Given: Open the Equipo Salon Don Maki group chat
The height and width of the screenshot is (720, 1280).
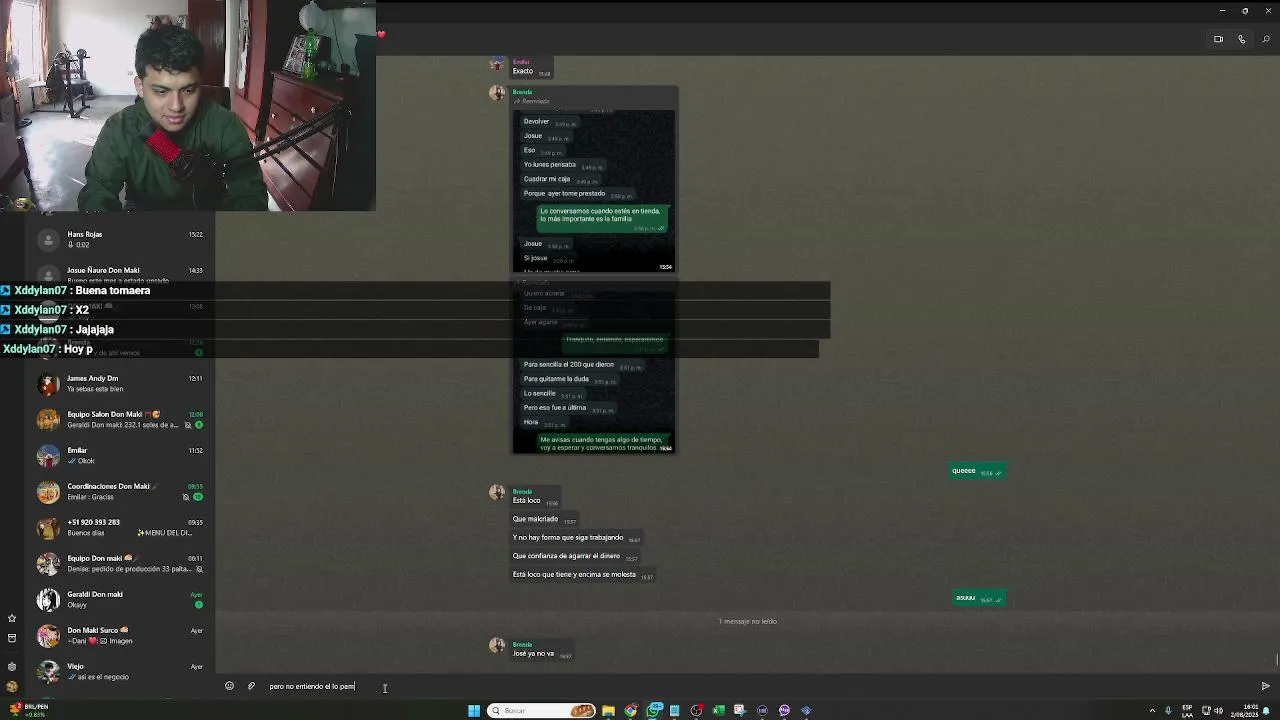Looking at the screenshot, I should click(120, 419).
